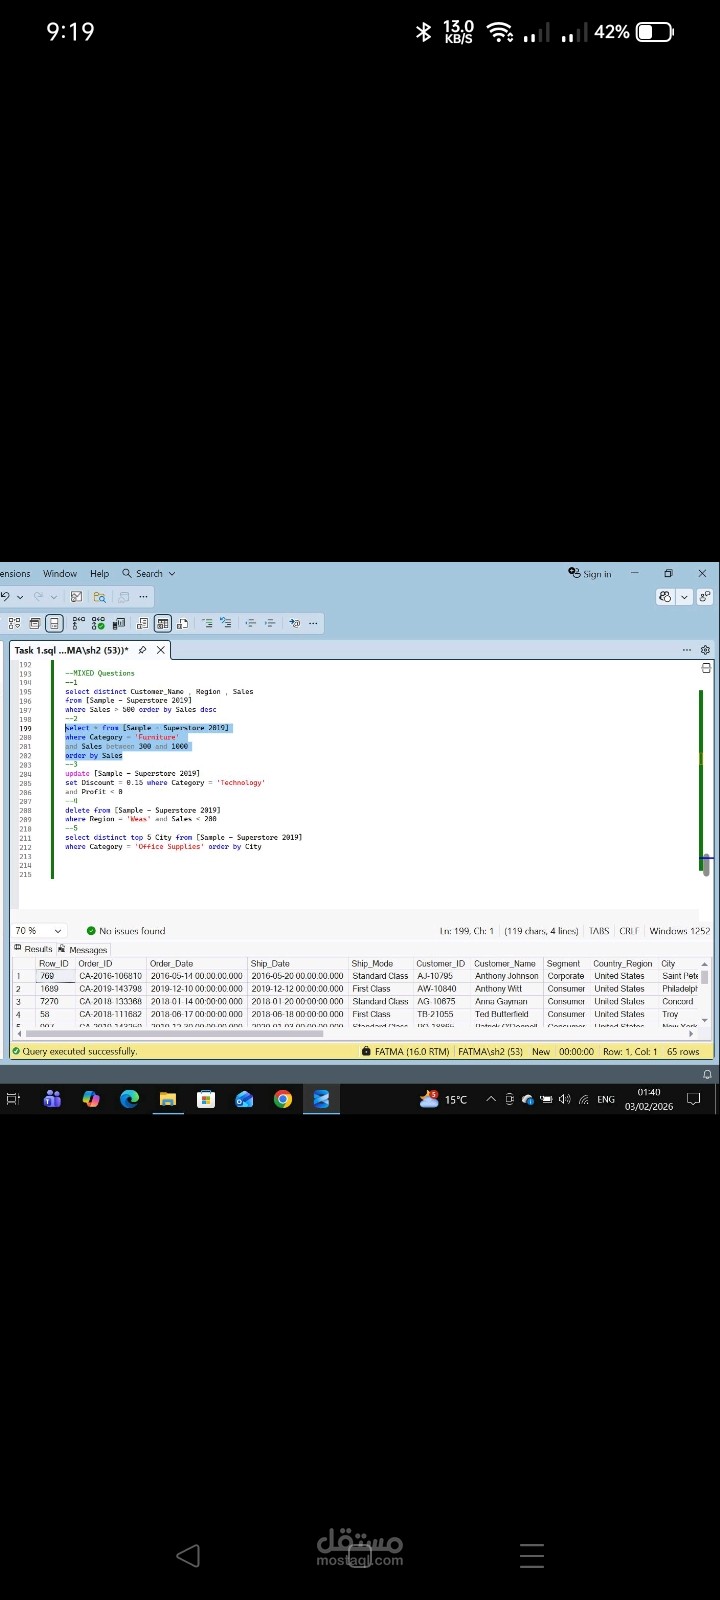The image size is (720, 1600).
Task: Click row 3 header in results grid
Action: pyautogui.click(x=23, y=1001)
